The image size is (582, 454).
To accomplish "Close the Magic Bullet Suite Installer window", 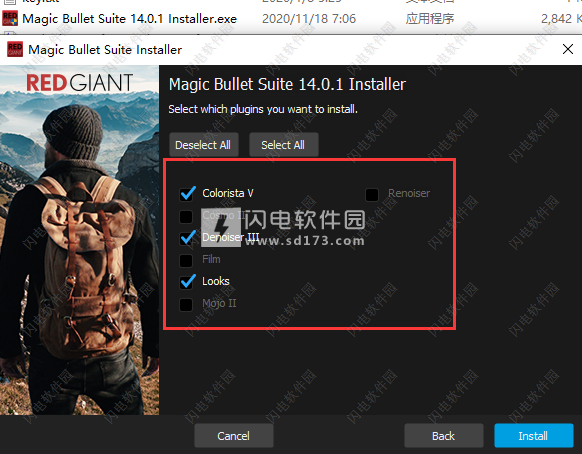I will 568,49.
